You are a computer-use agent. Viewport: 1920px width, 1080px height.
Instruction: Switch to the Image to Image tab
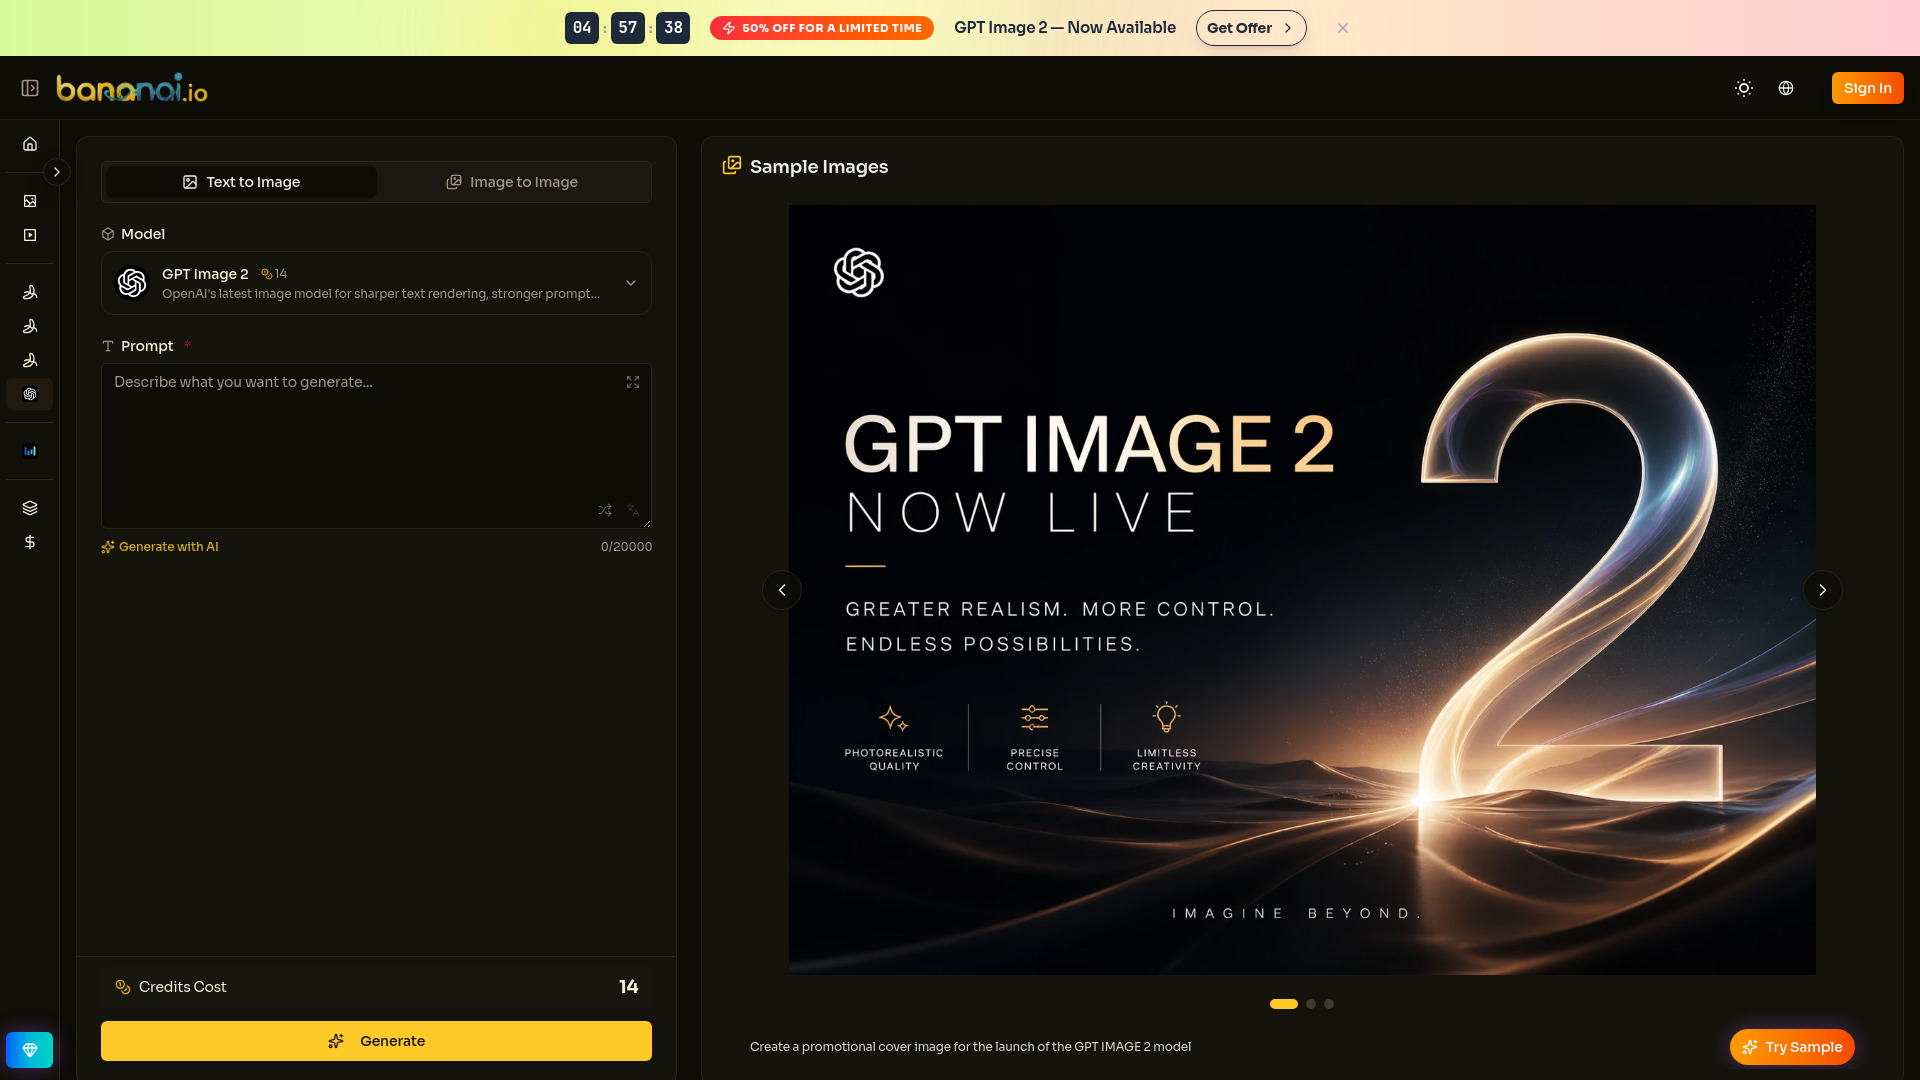(513, 181)
